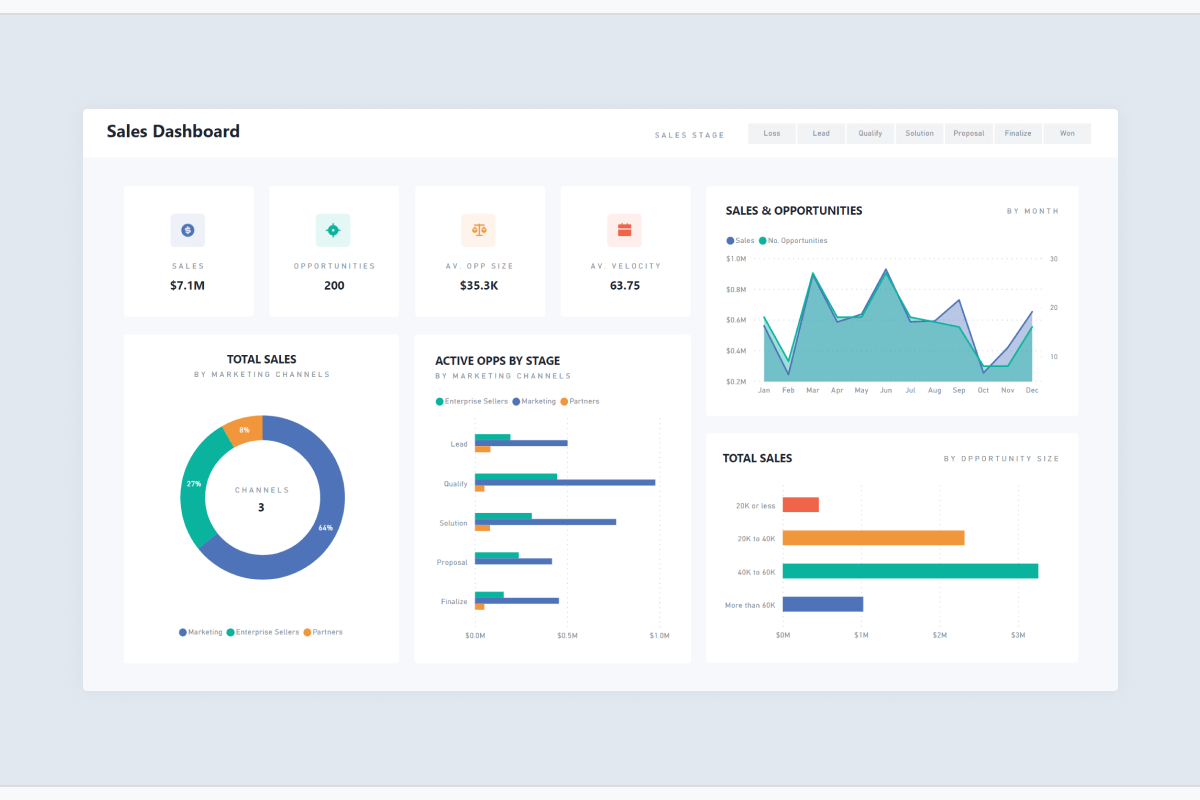Apply the Finalize stage filter
1200x800 pixels.
(1018, 134)
